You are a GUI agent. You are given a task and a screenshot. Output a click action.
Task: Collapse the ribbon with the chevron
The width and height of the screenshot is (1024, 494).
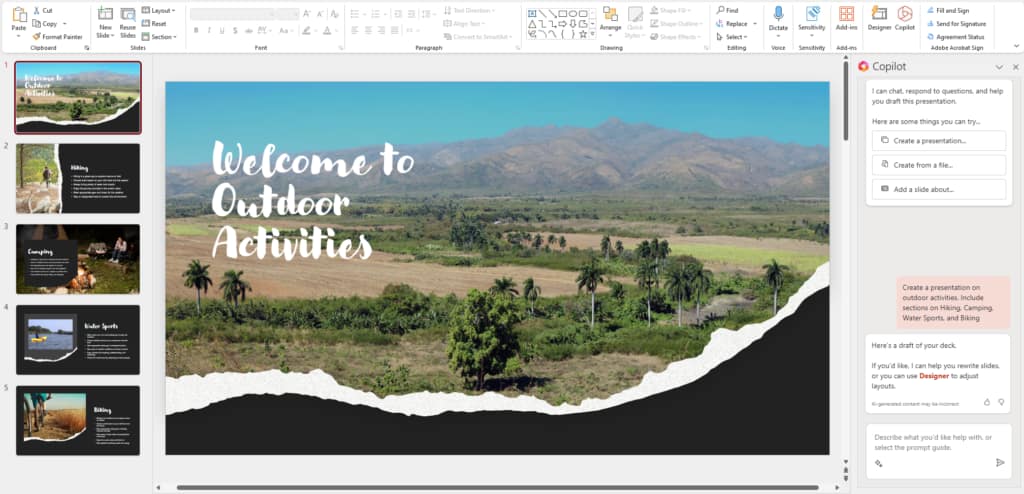point(1016,46)
